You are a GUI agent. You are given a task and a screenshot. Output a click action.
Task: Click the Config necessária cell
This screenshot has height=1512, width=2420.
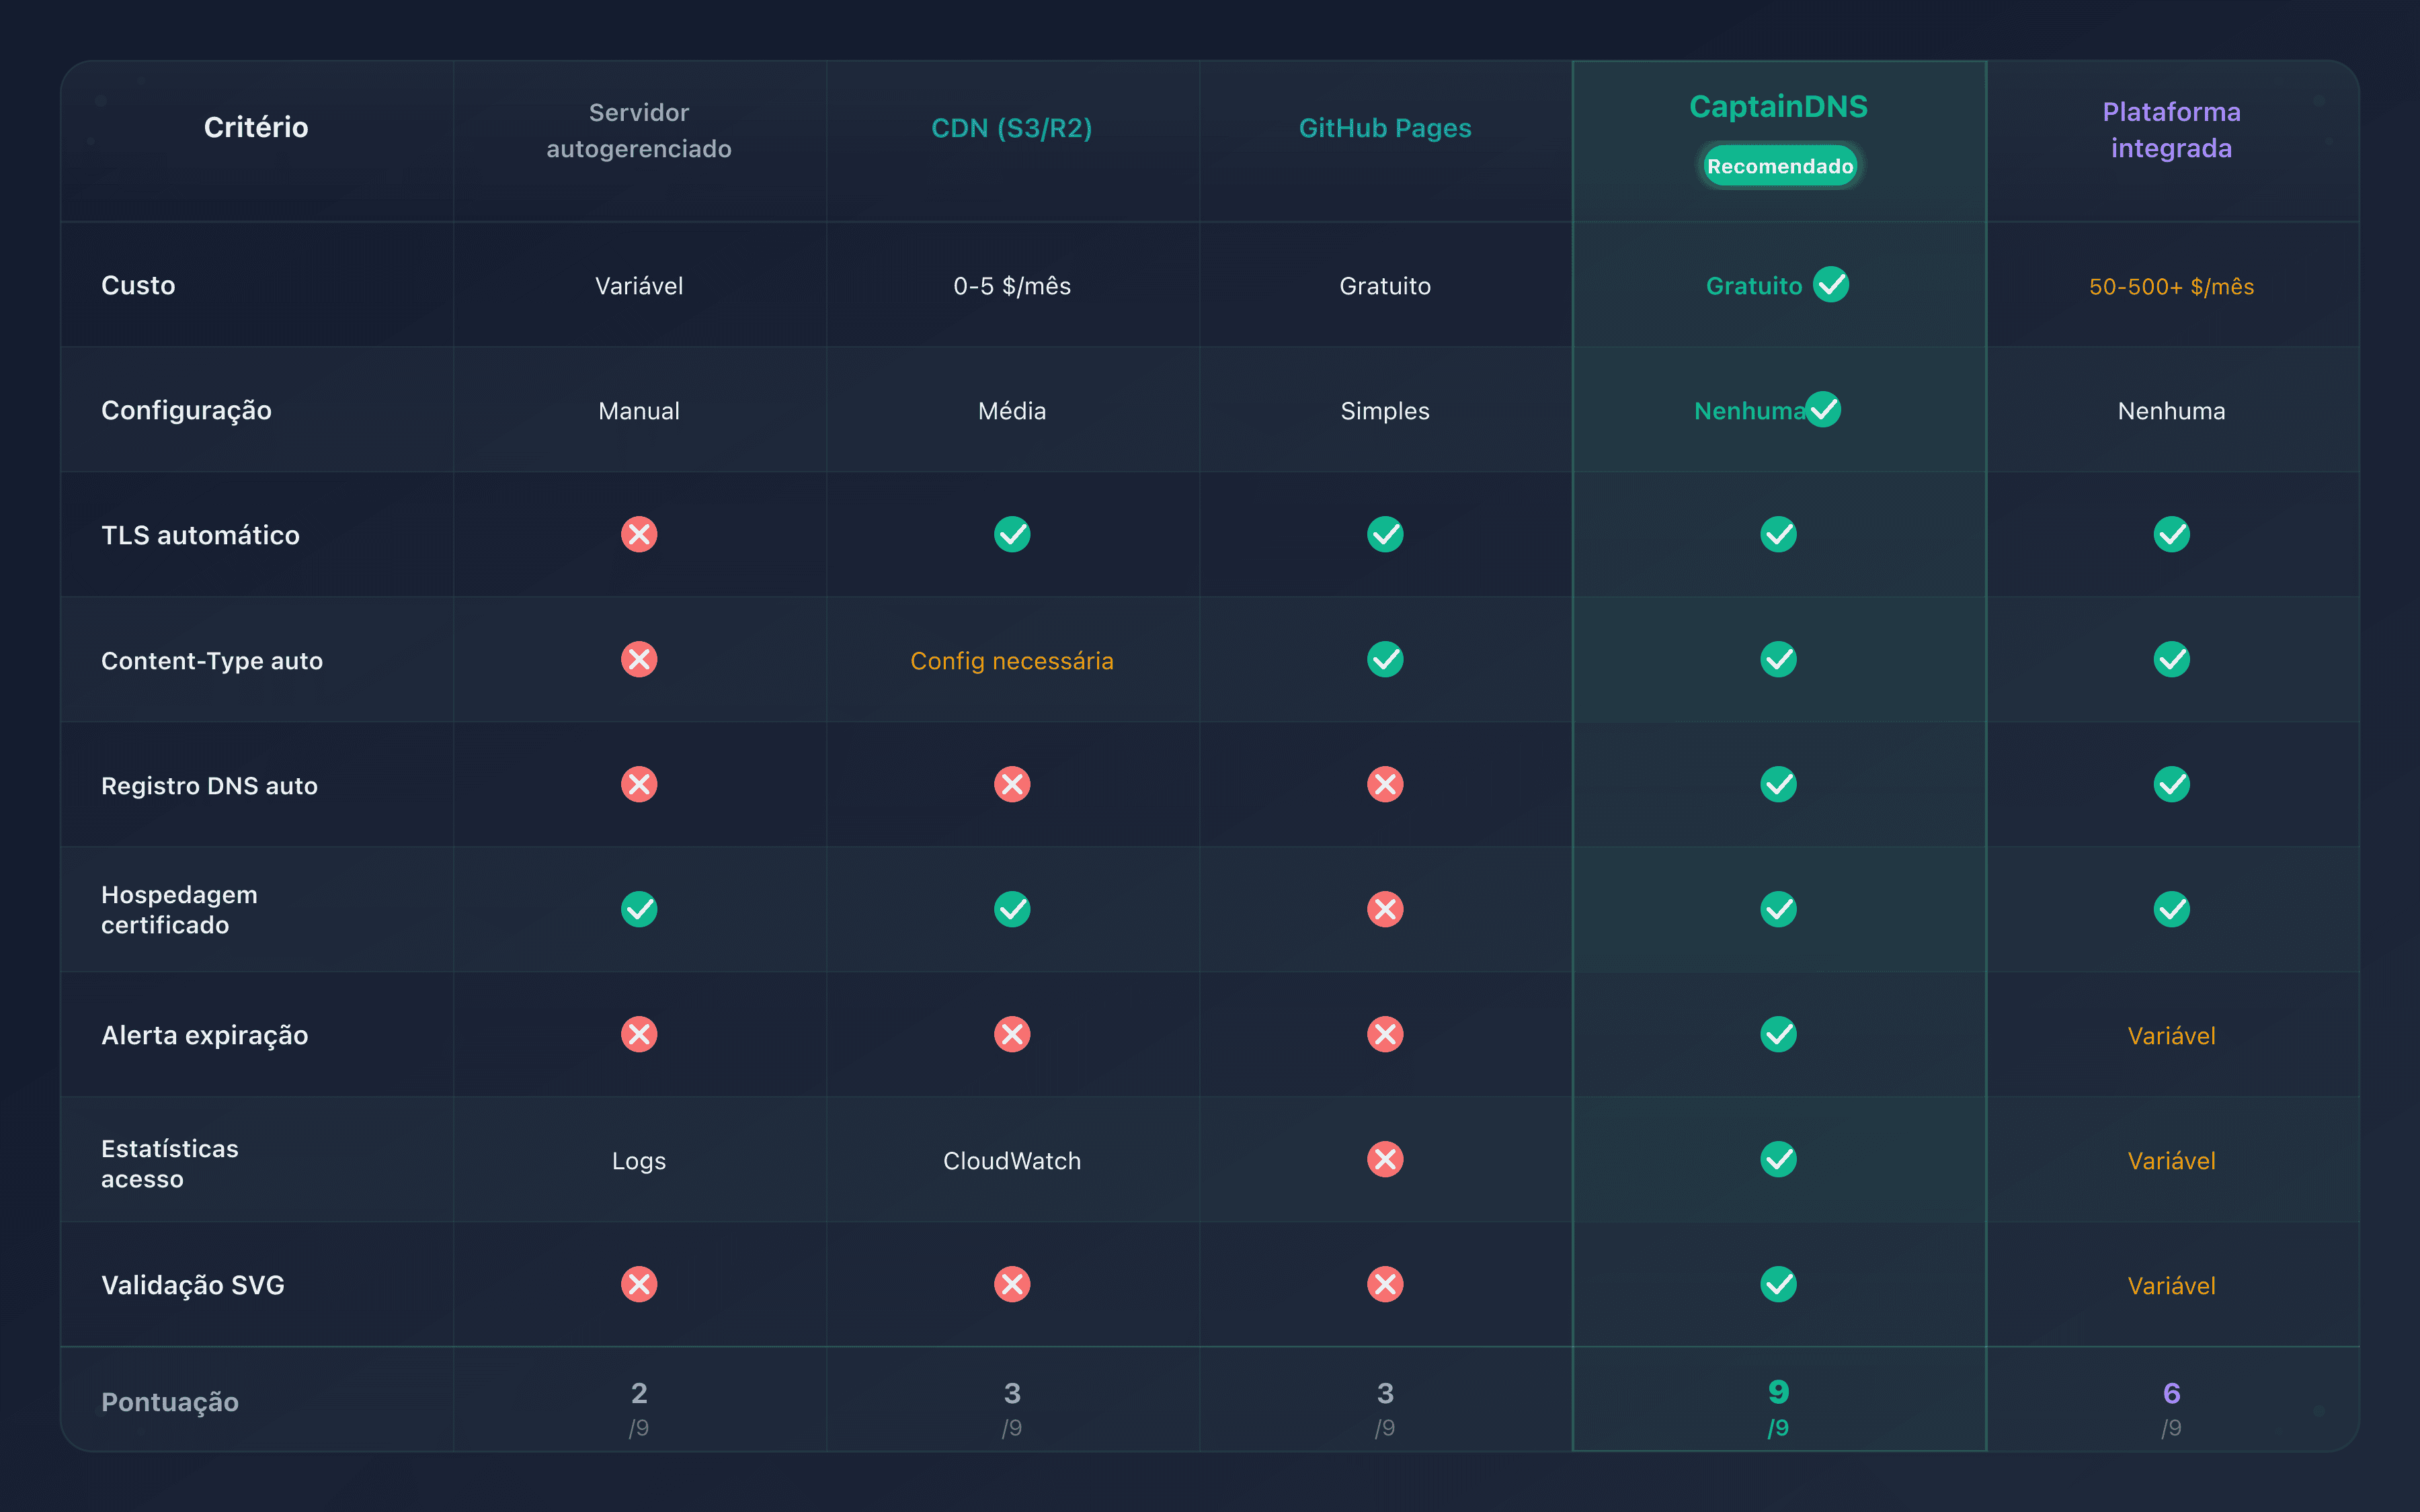click(x=1012, y=661)
